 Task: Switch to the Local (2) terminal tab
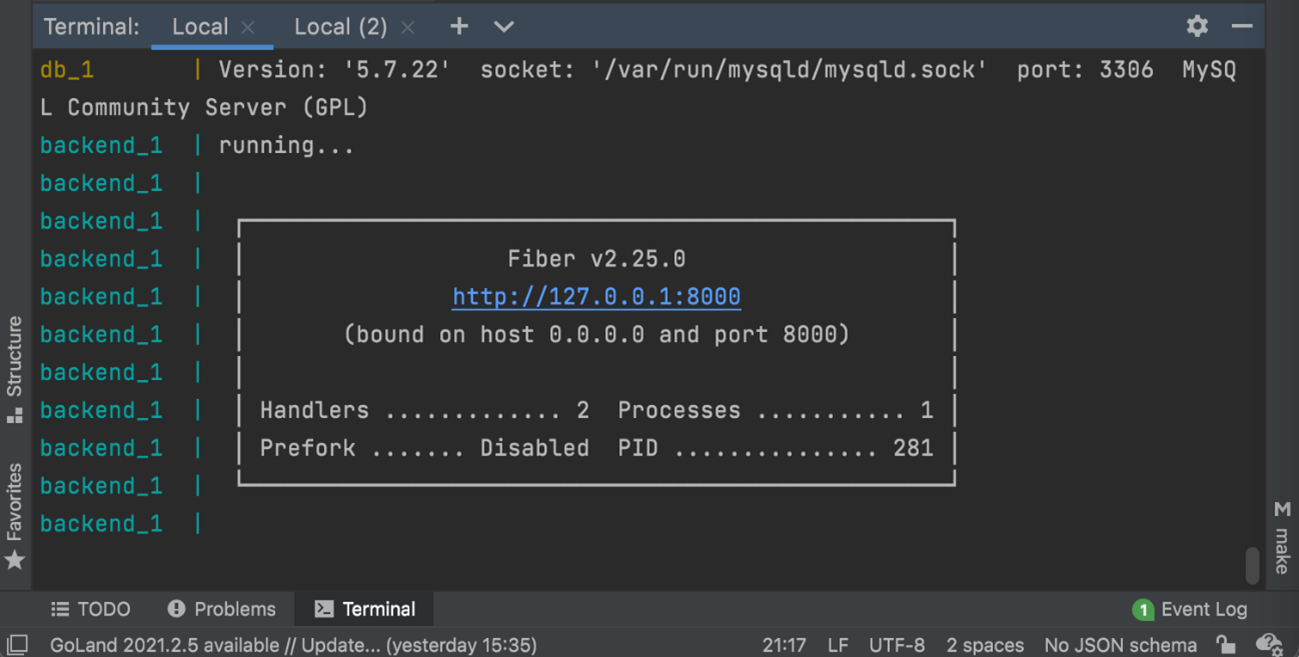pos(340,27)
